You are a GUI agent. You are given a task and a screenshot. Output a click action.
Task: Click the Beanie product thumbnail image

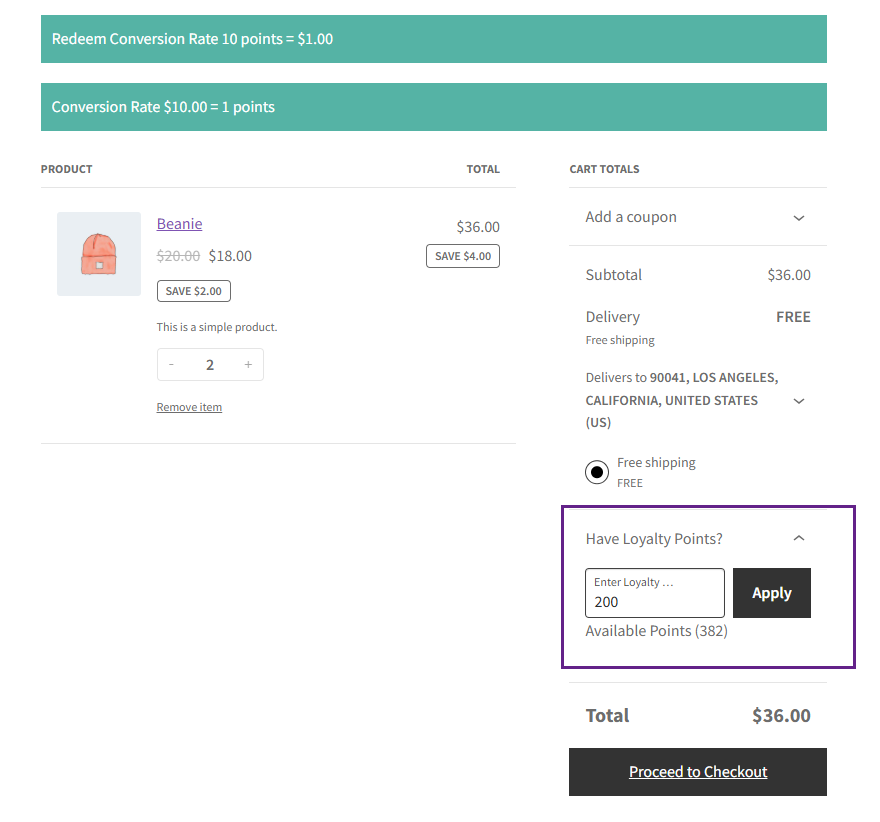click(x=98, y=254)
